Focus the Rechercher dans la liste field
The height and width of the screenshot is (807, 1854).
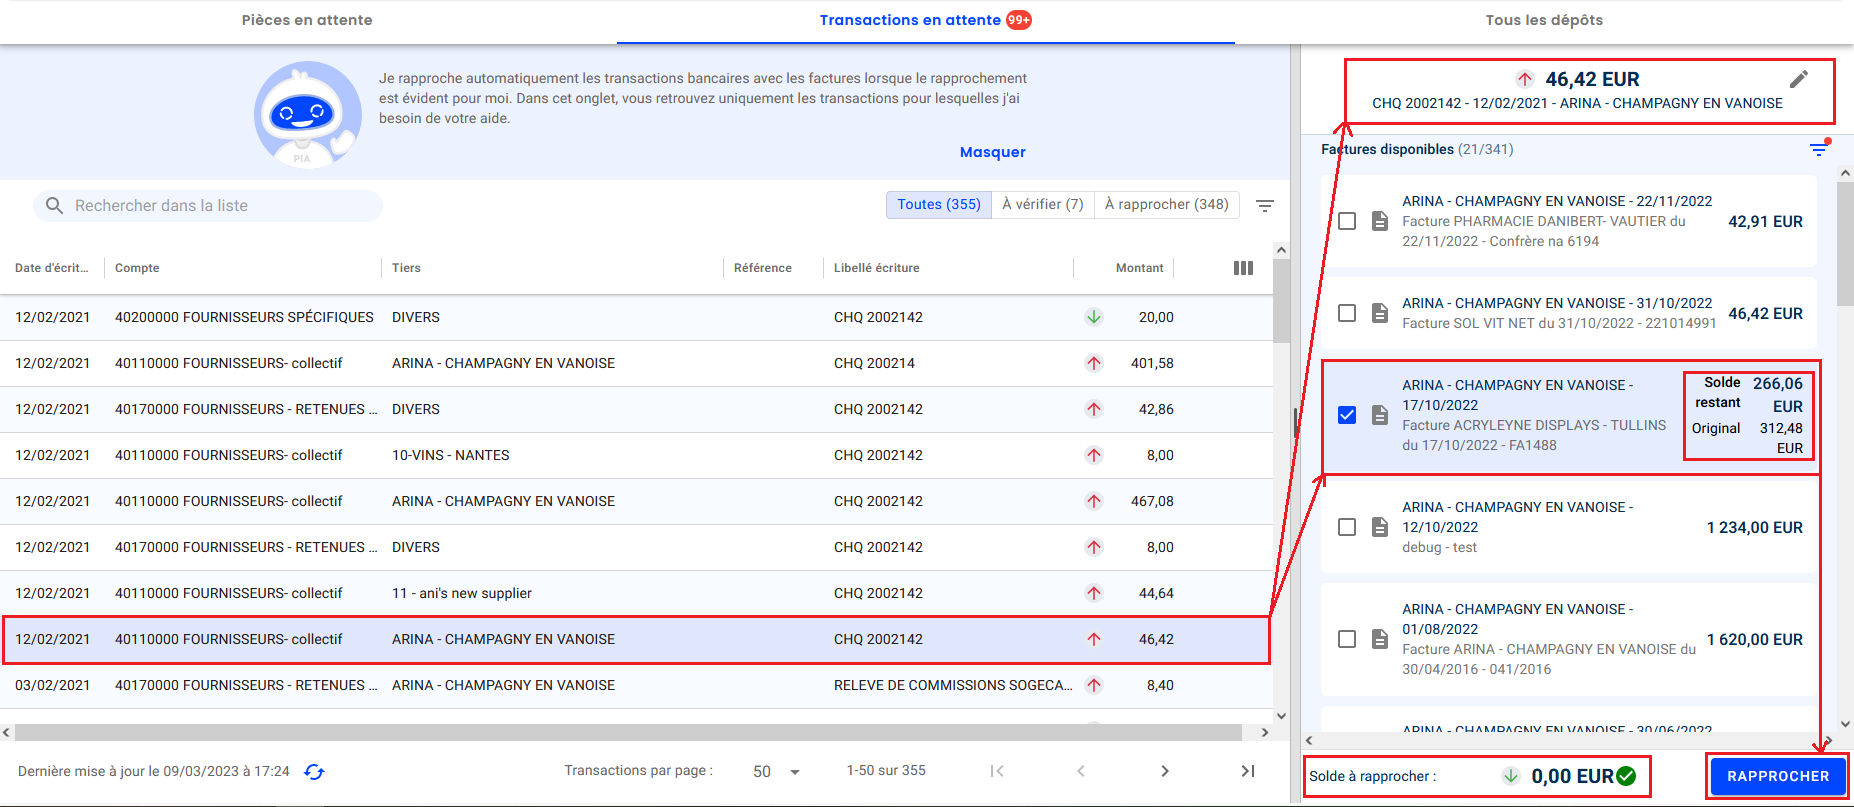click(x=208, y=205)
